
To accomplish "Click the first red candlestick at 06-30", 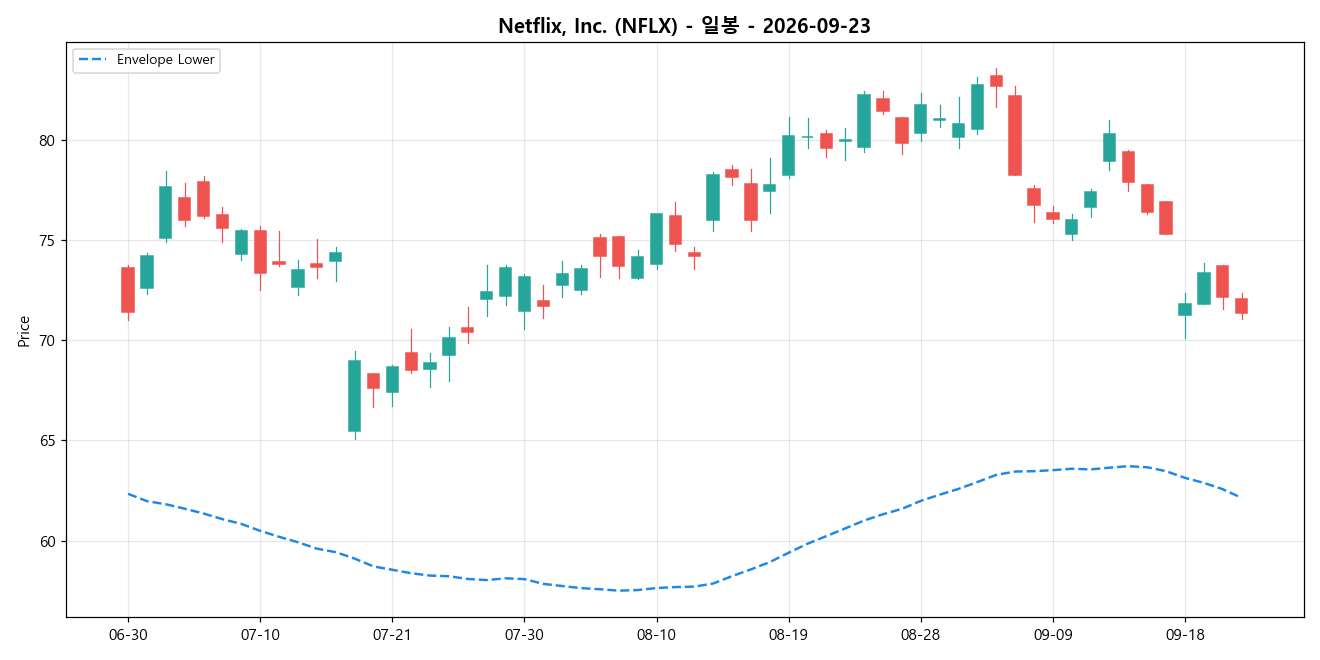I will coord(128,290).
